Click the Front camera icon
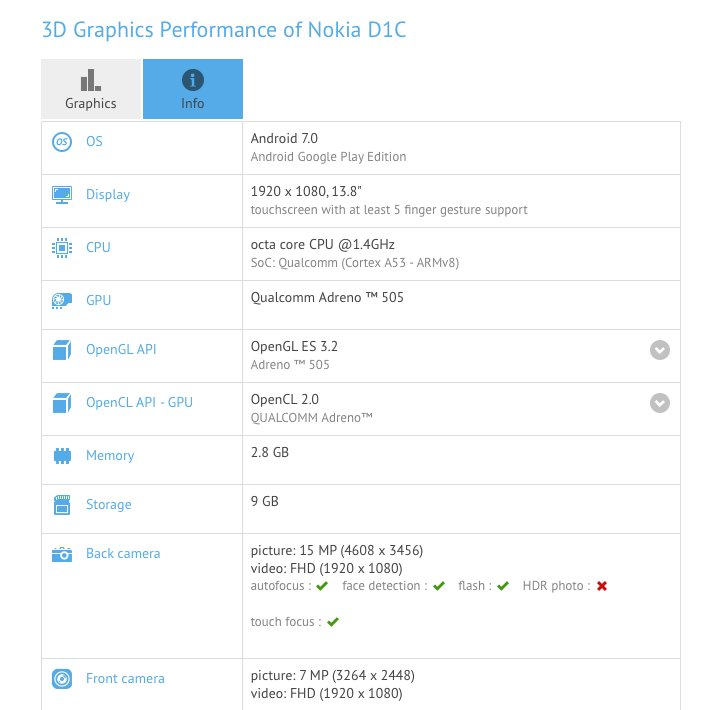Viewport: 716px width, 710px height. 62,679
